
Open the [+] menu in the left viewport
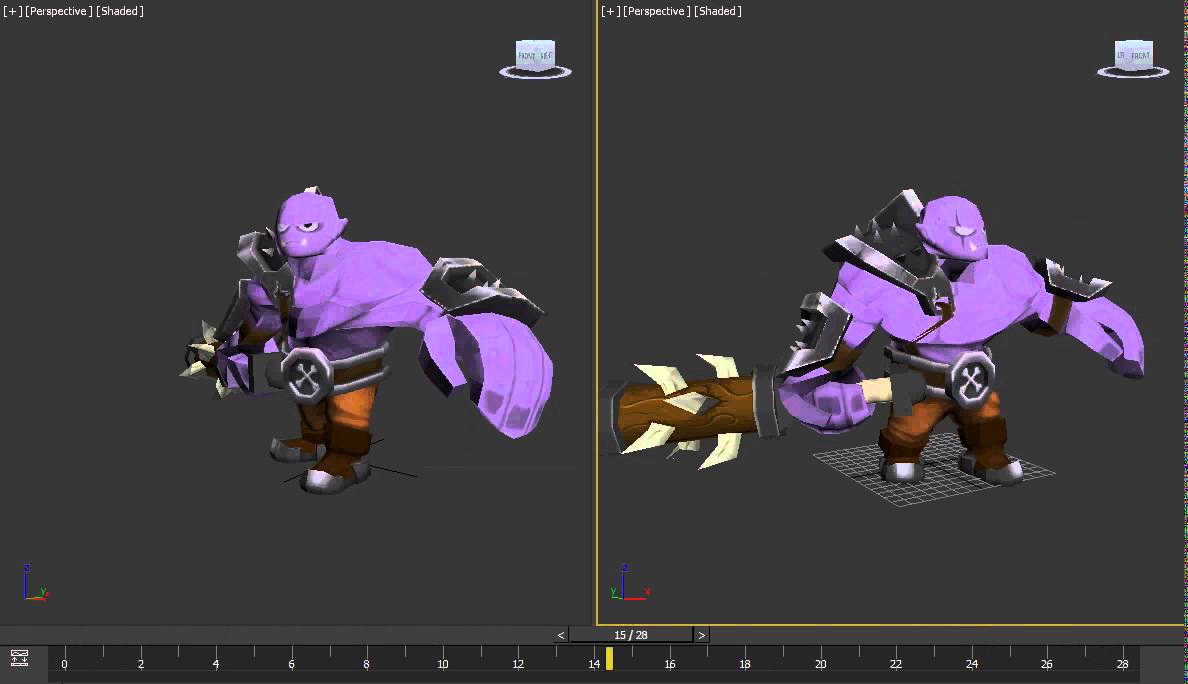(x=12, y=11)
